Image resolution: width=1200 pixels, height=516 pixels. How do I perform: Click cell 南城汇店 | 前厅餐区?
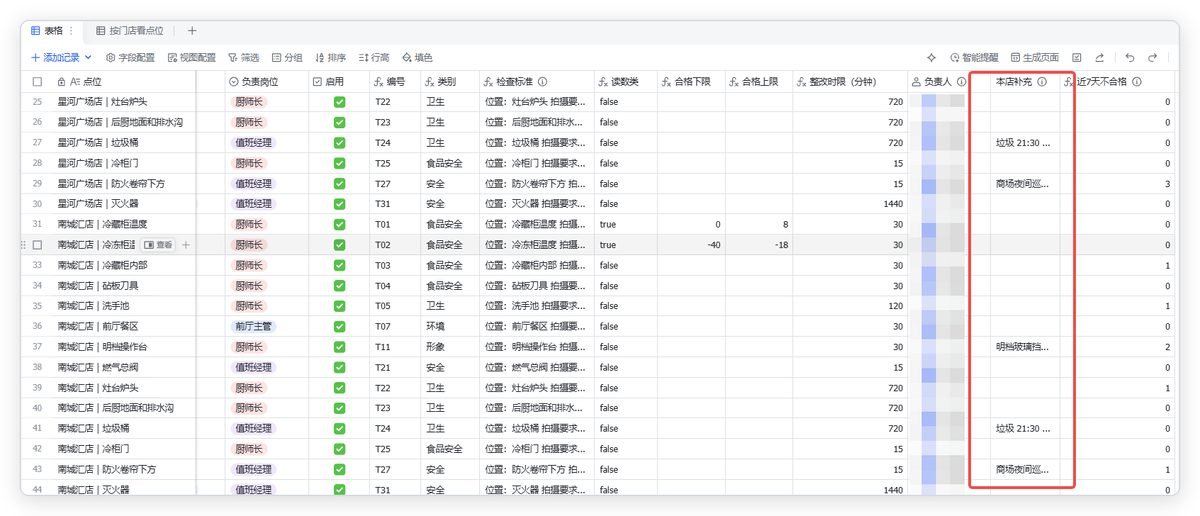(x=98, y=326)
